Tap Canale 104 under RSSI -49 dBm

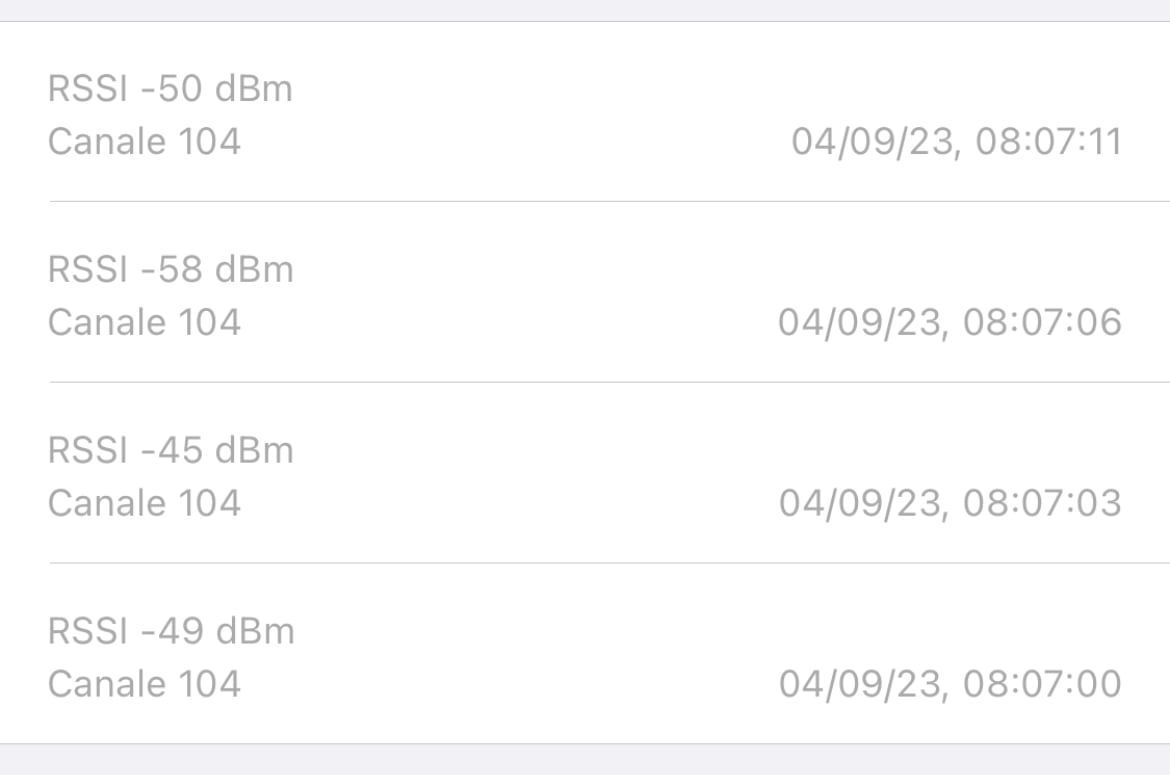[x=144, y=684]
